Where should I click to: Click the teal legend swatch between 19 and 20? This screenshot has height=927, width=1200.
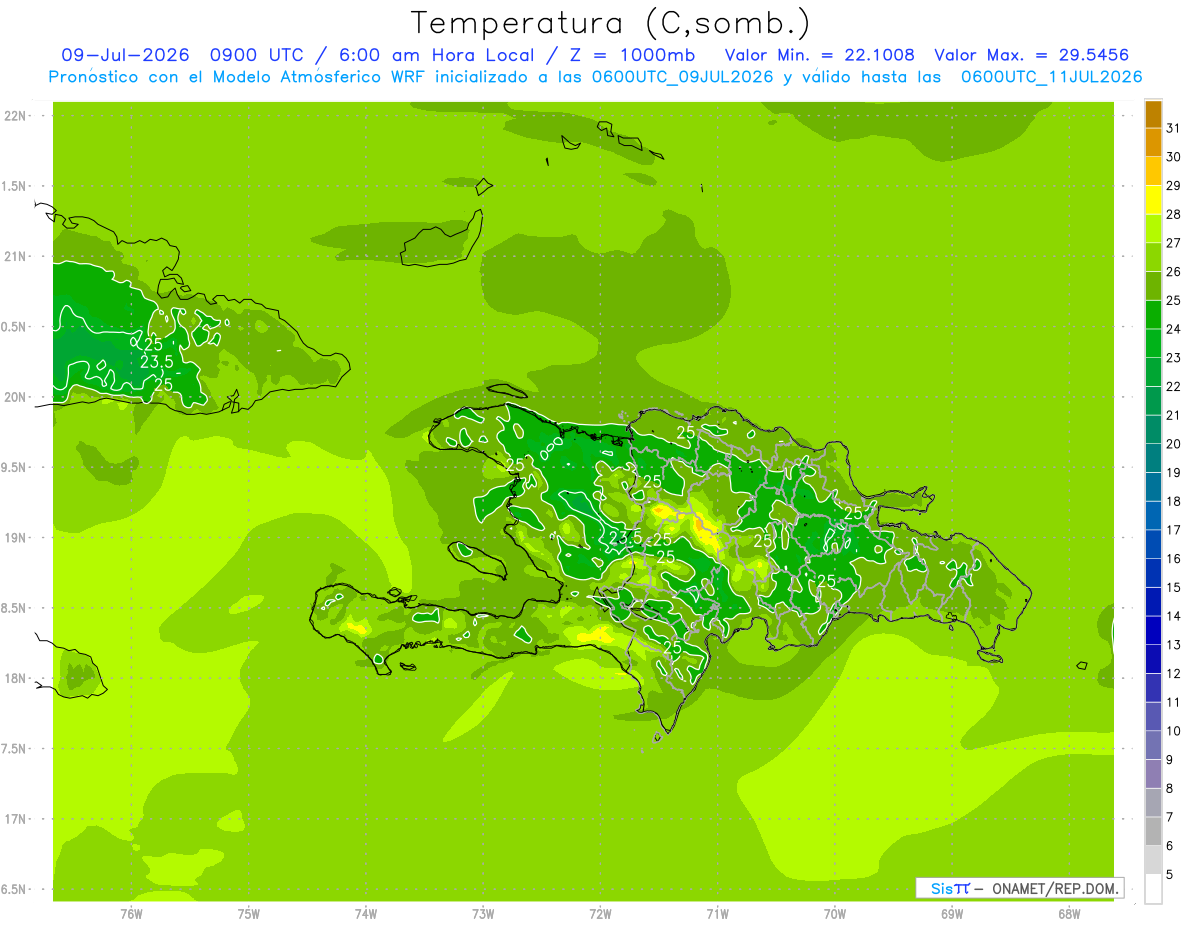pos(1153,458)
